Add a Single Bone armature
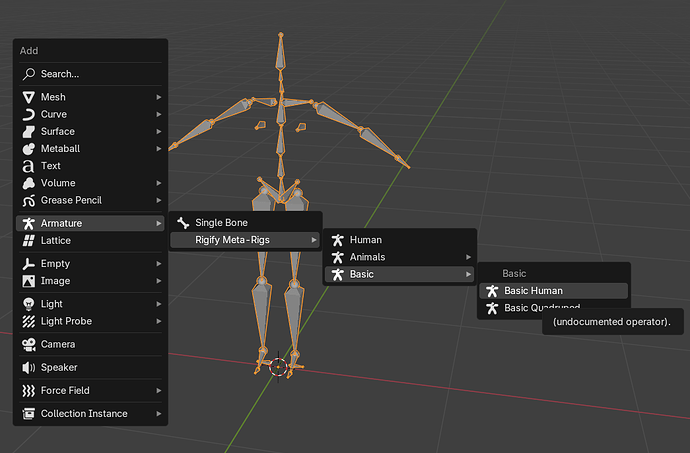This screenshot has height=453, width=690. pyautogui.click(x=245, y=223)
